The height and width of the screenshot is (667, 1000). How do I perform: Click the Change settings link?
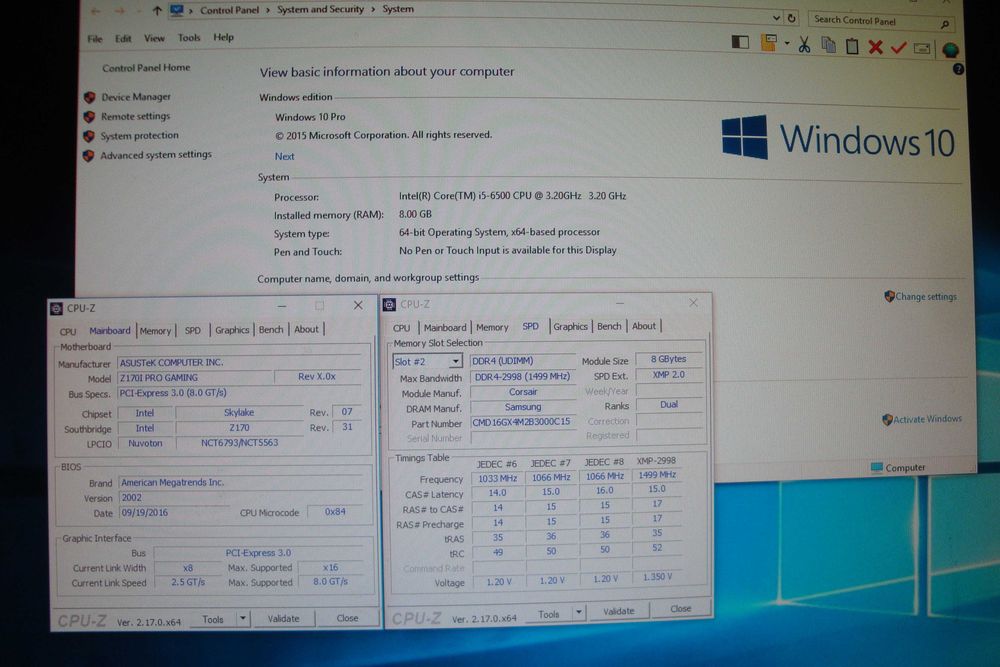click(x=925, y=297)
